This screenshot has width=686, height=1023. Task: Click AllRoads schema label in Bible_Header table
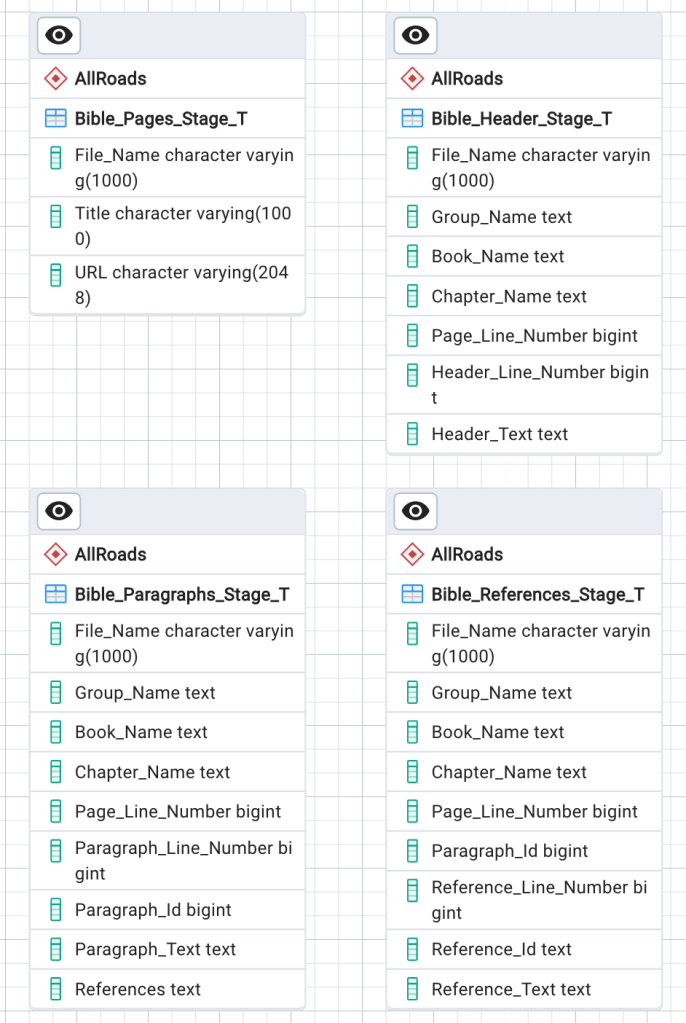click(x=467, y=79)
